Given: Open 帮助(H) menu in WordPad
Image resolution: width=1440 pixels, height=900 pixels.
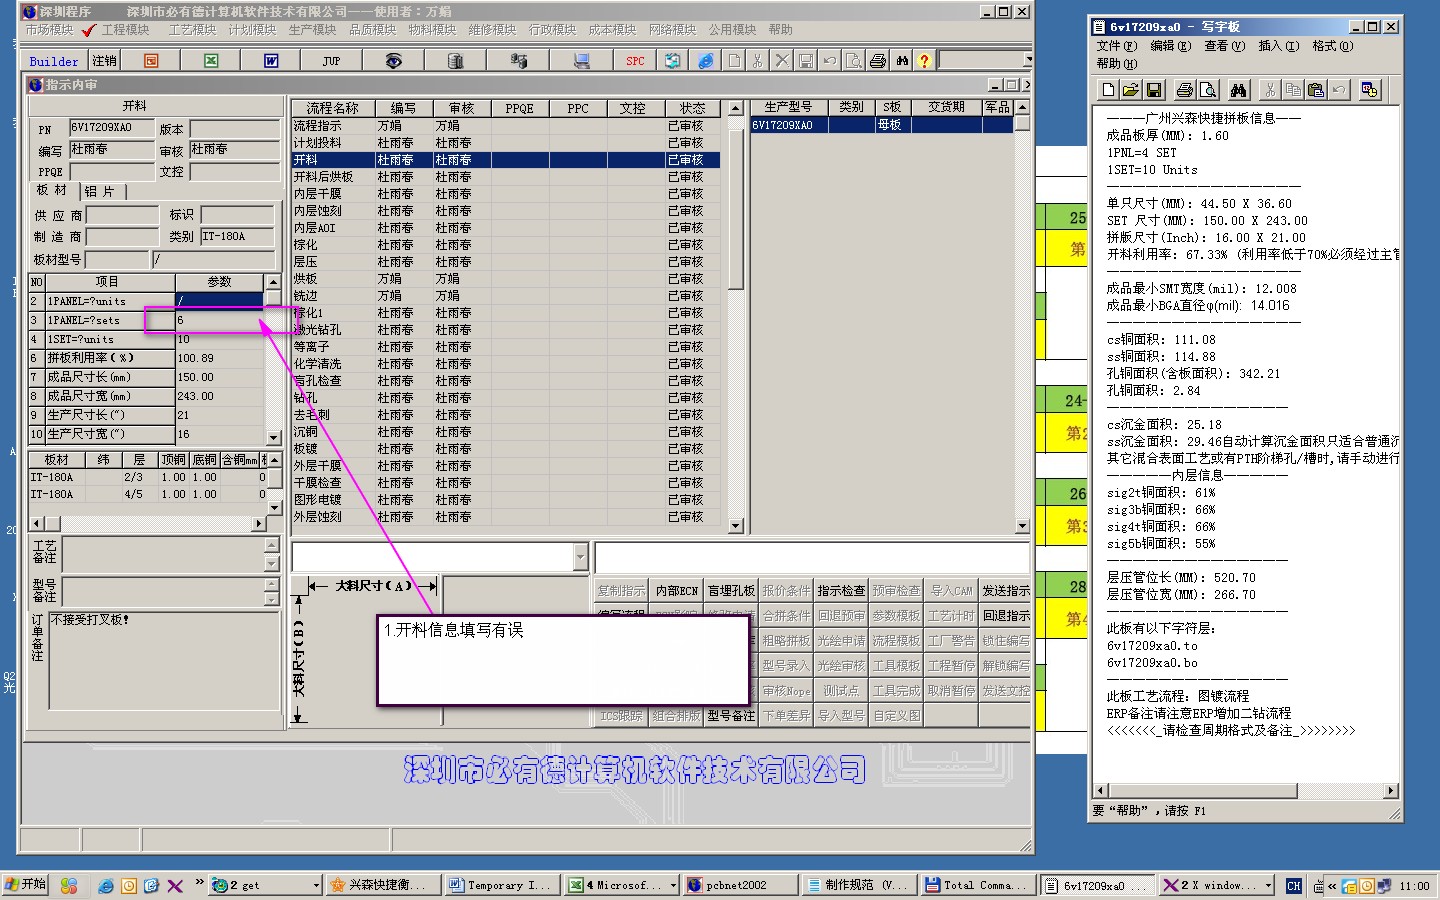Looking at the screenshot, I should (1116, 63).
